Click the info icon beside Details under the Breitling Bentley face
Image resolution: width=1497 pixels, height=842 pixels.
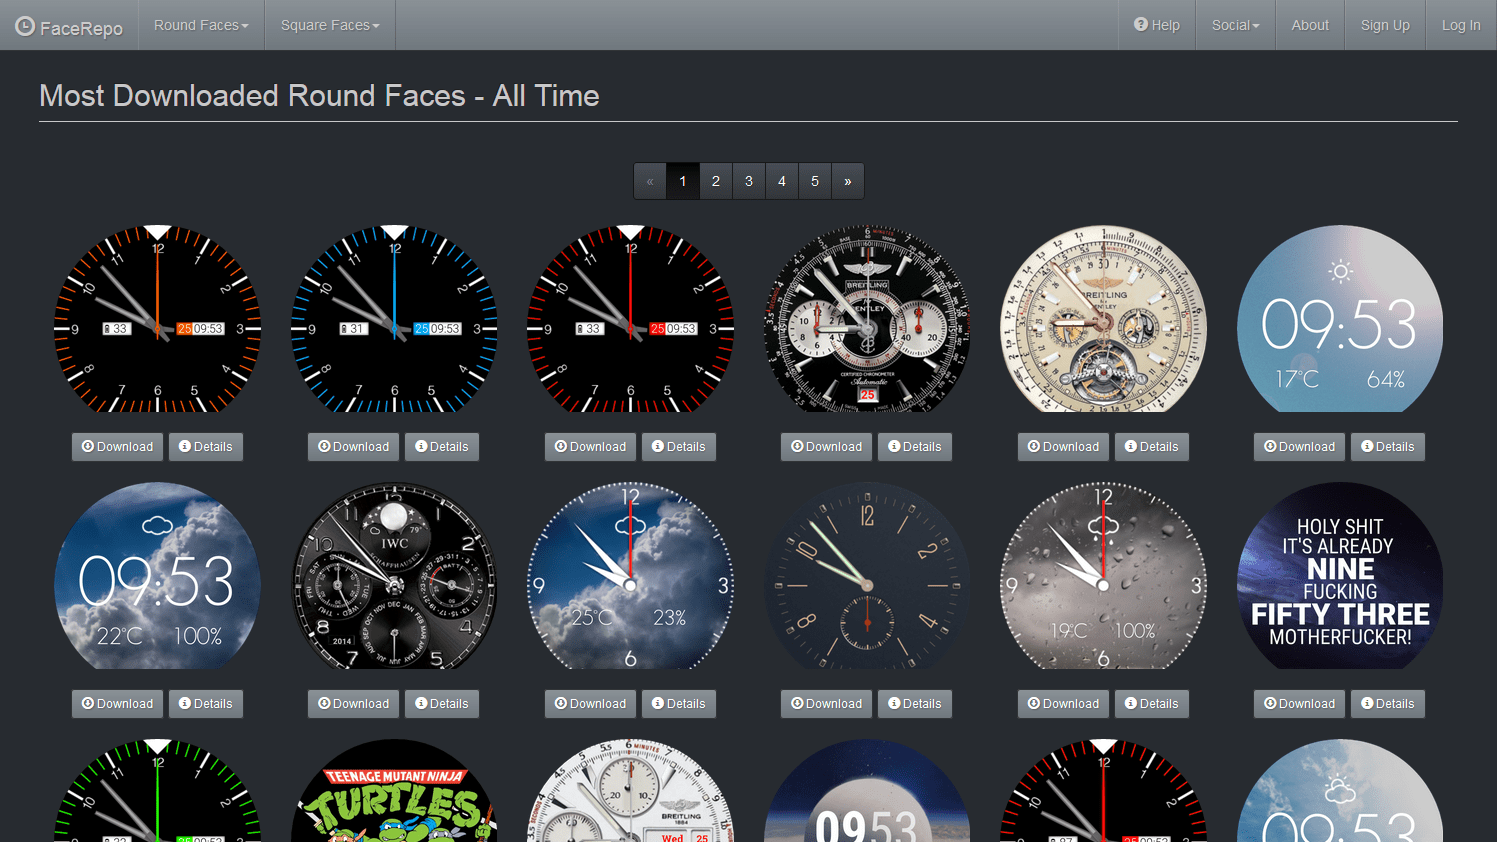(897, 447)
